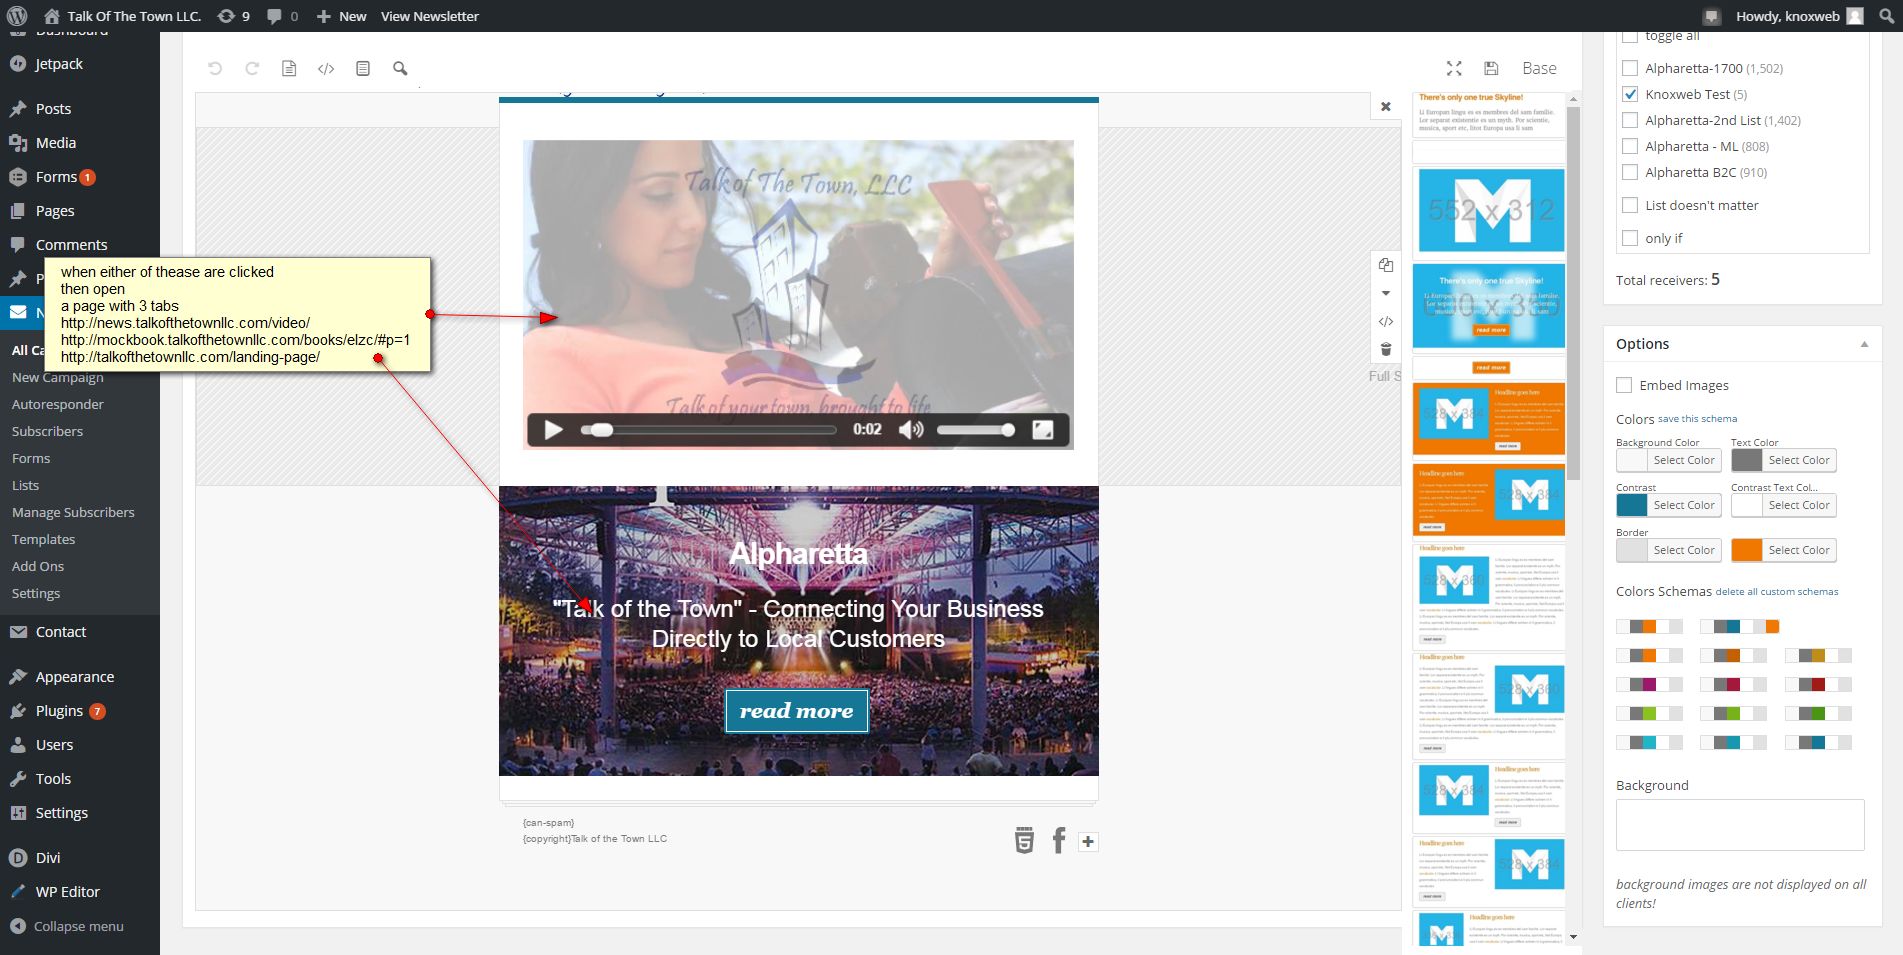Click the magnifier preview icon in editor toolbar
Image resolution: width=1903 pixels, height=955 pixels.
400,68
